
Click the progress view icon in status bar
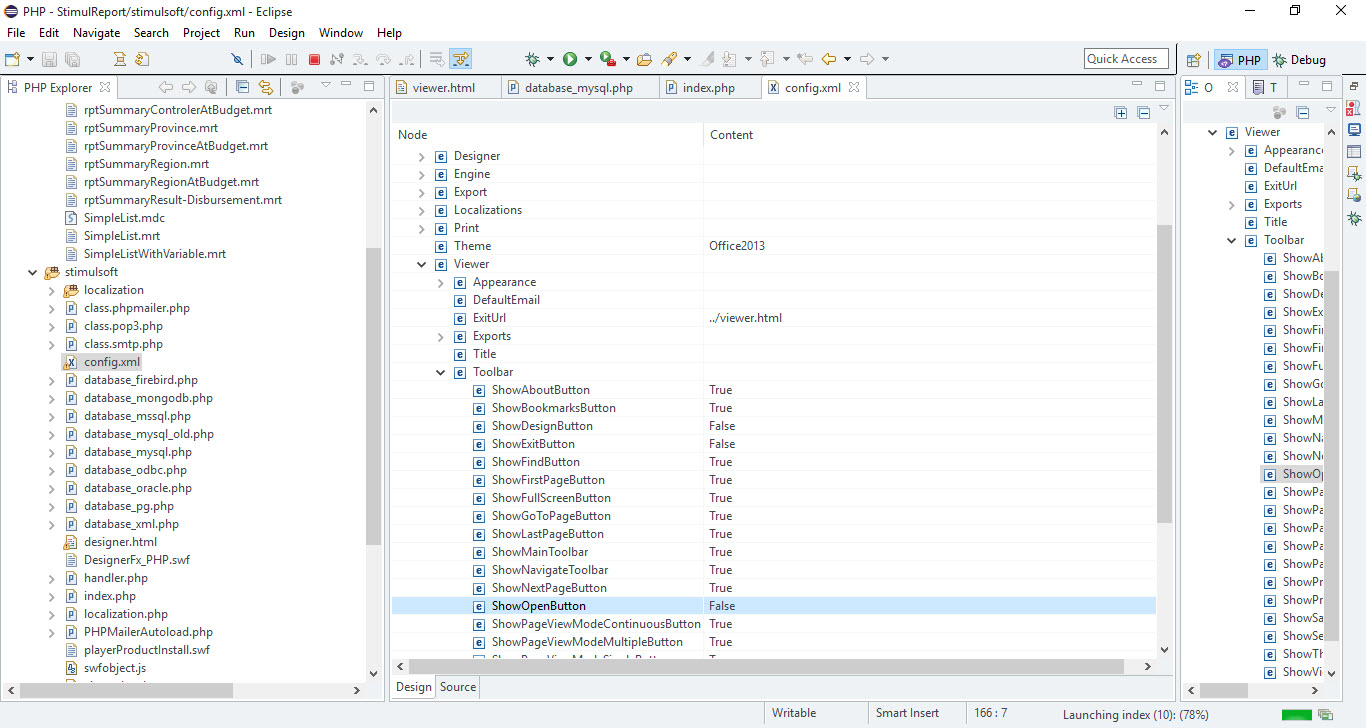(1326, 714)
